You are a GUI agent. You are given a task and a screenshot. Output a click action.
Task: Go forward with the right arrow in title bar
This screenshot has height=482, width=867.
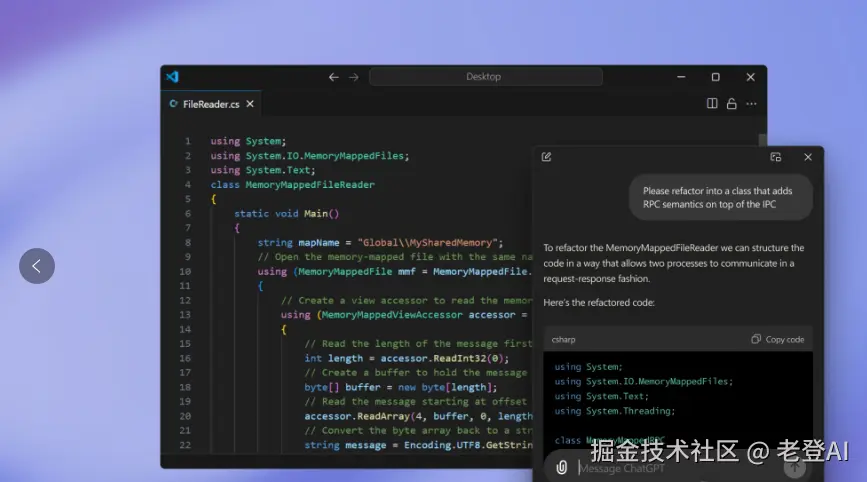click(354, 77)
